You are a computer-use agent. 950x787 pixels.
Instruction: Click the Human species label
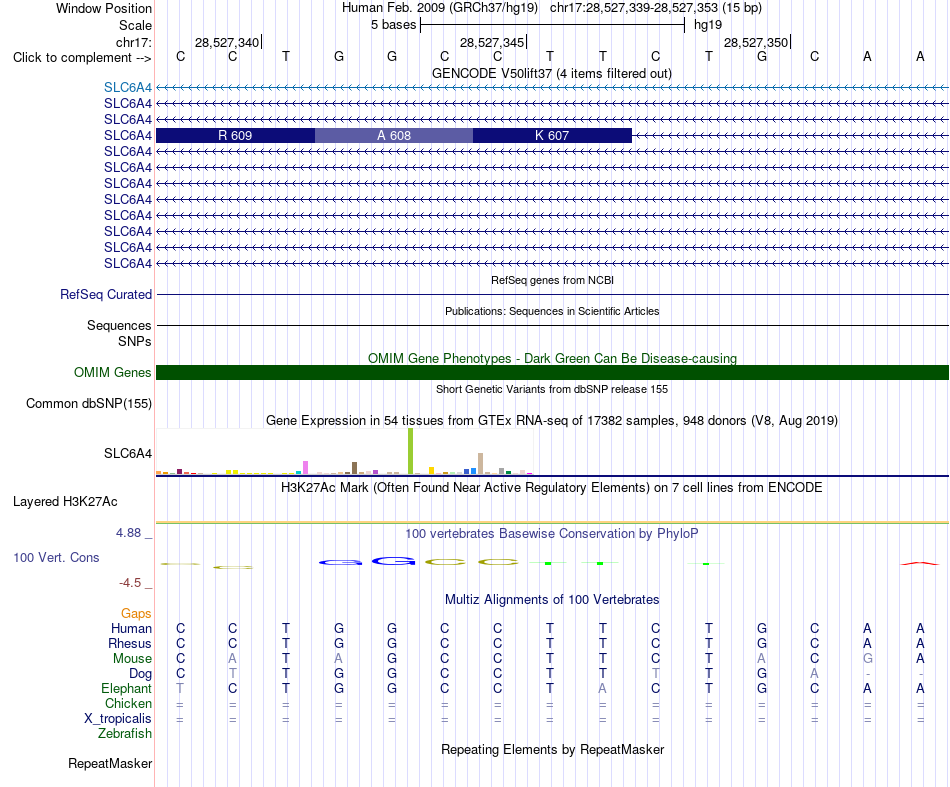[131, 629]
